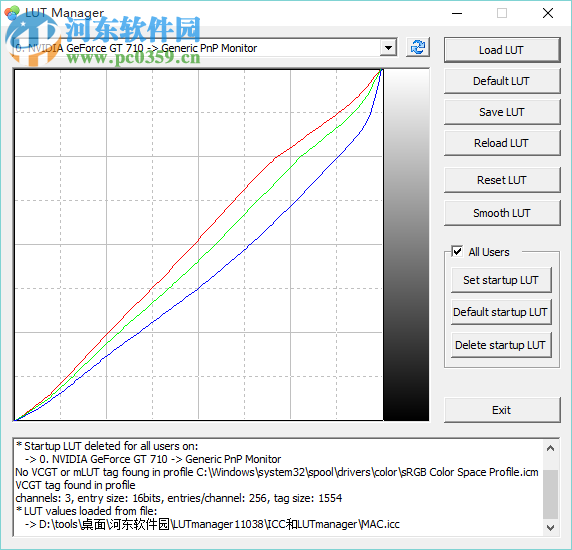Minimize the LUT Manager window
This screenshot has width=572, height=550.
(457, 13)
